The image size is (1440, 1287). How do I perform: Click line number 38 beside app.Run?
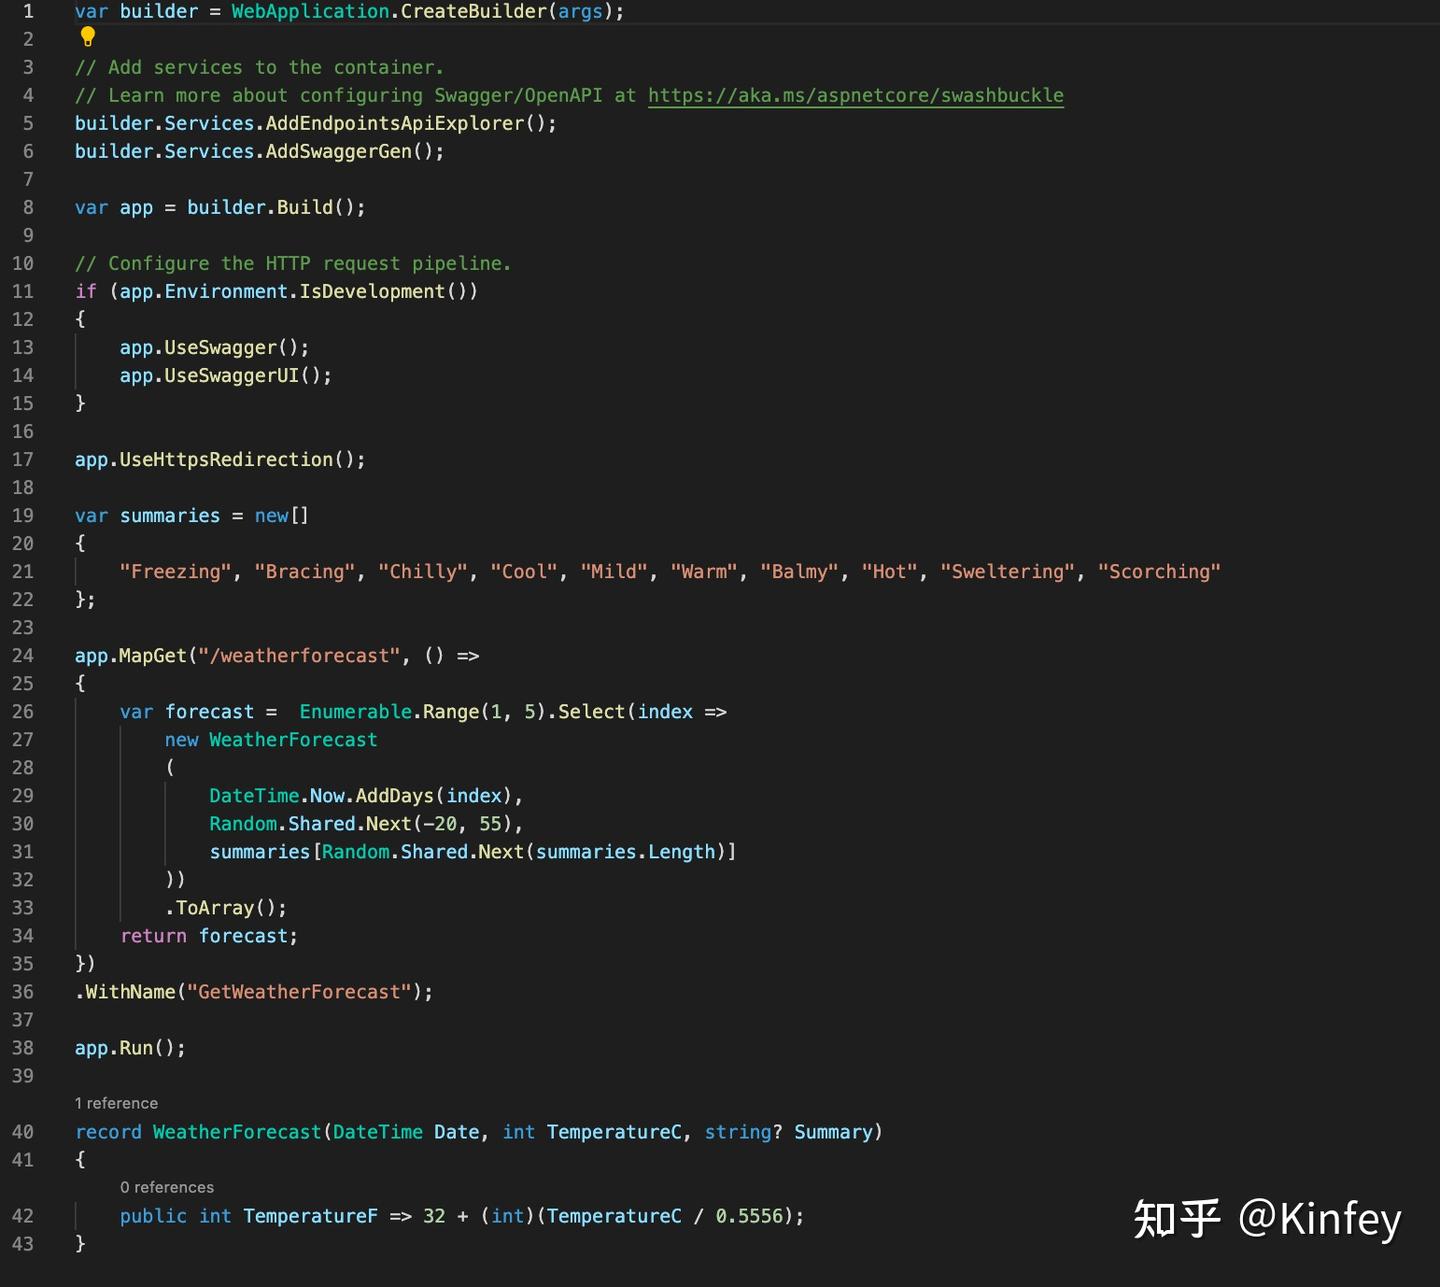click(x=22, y=1047)
